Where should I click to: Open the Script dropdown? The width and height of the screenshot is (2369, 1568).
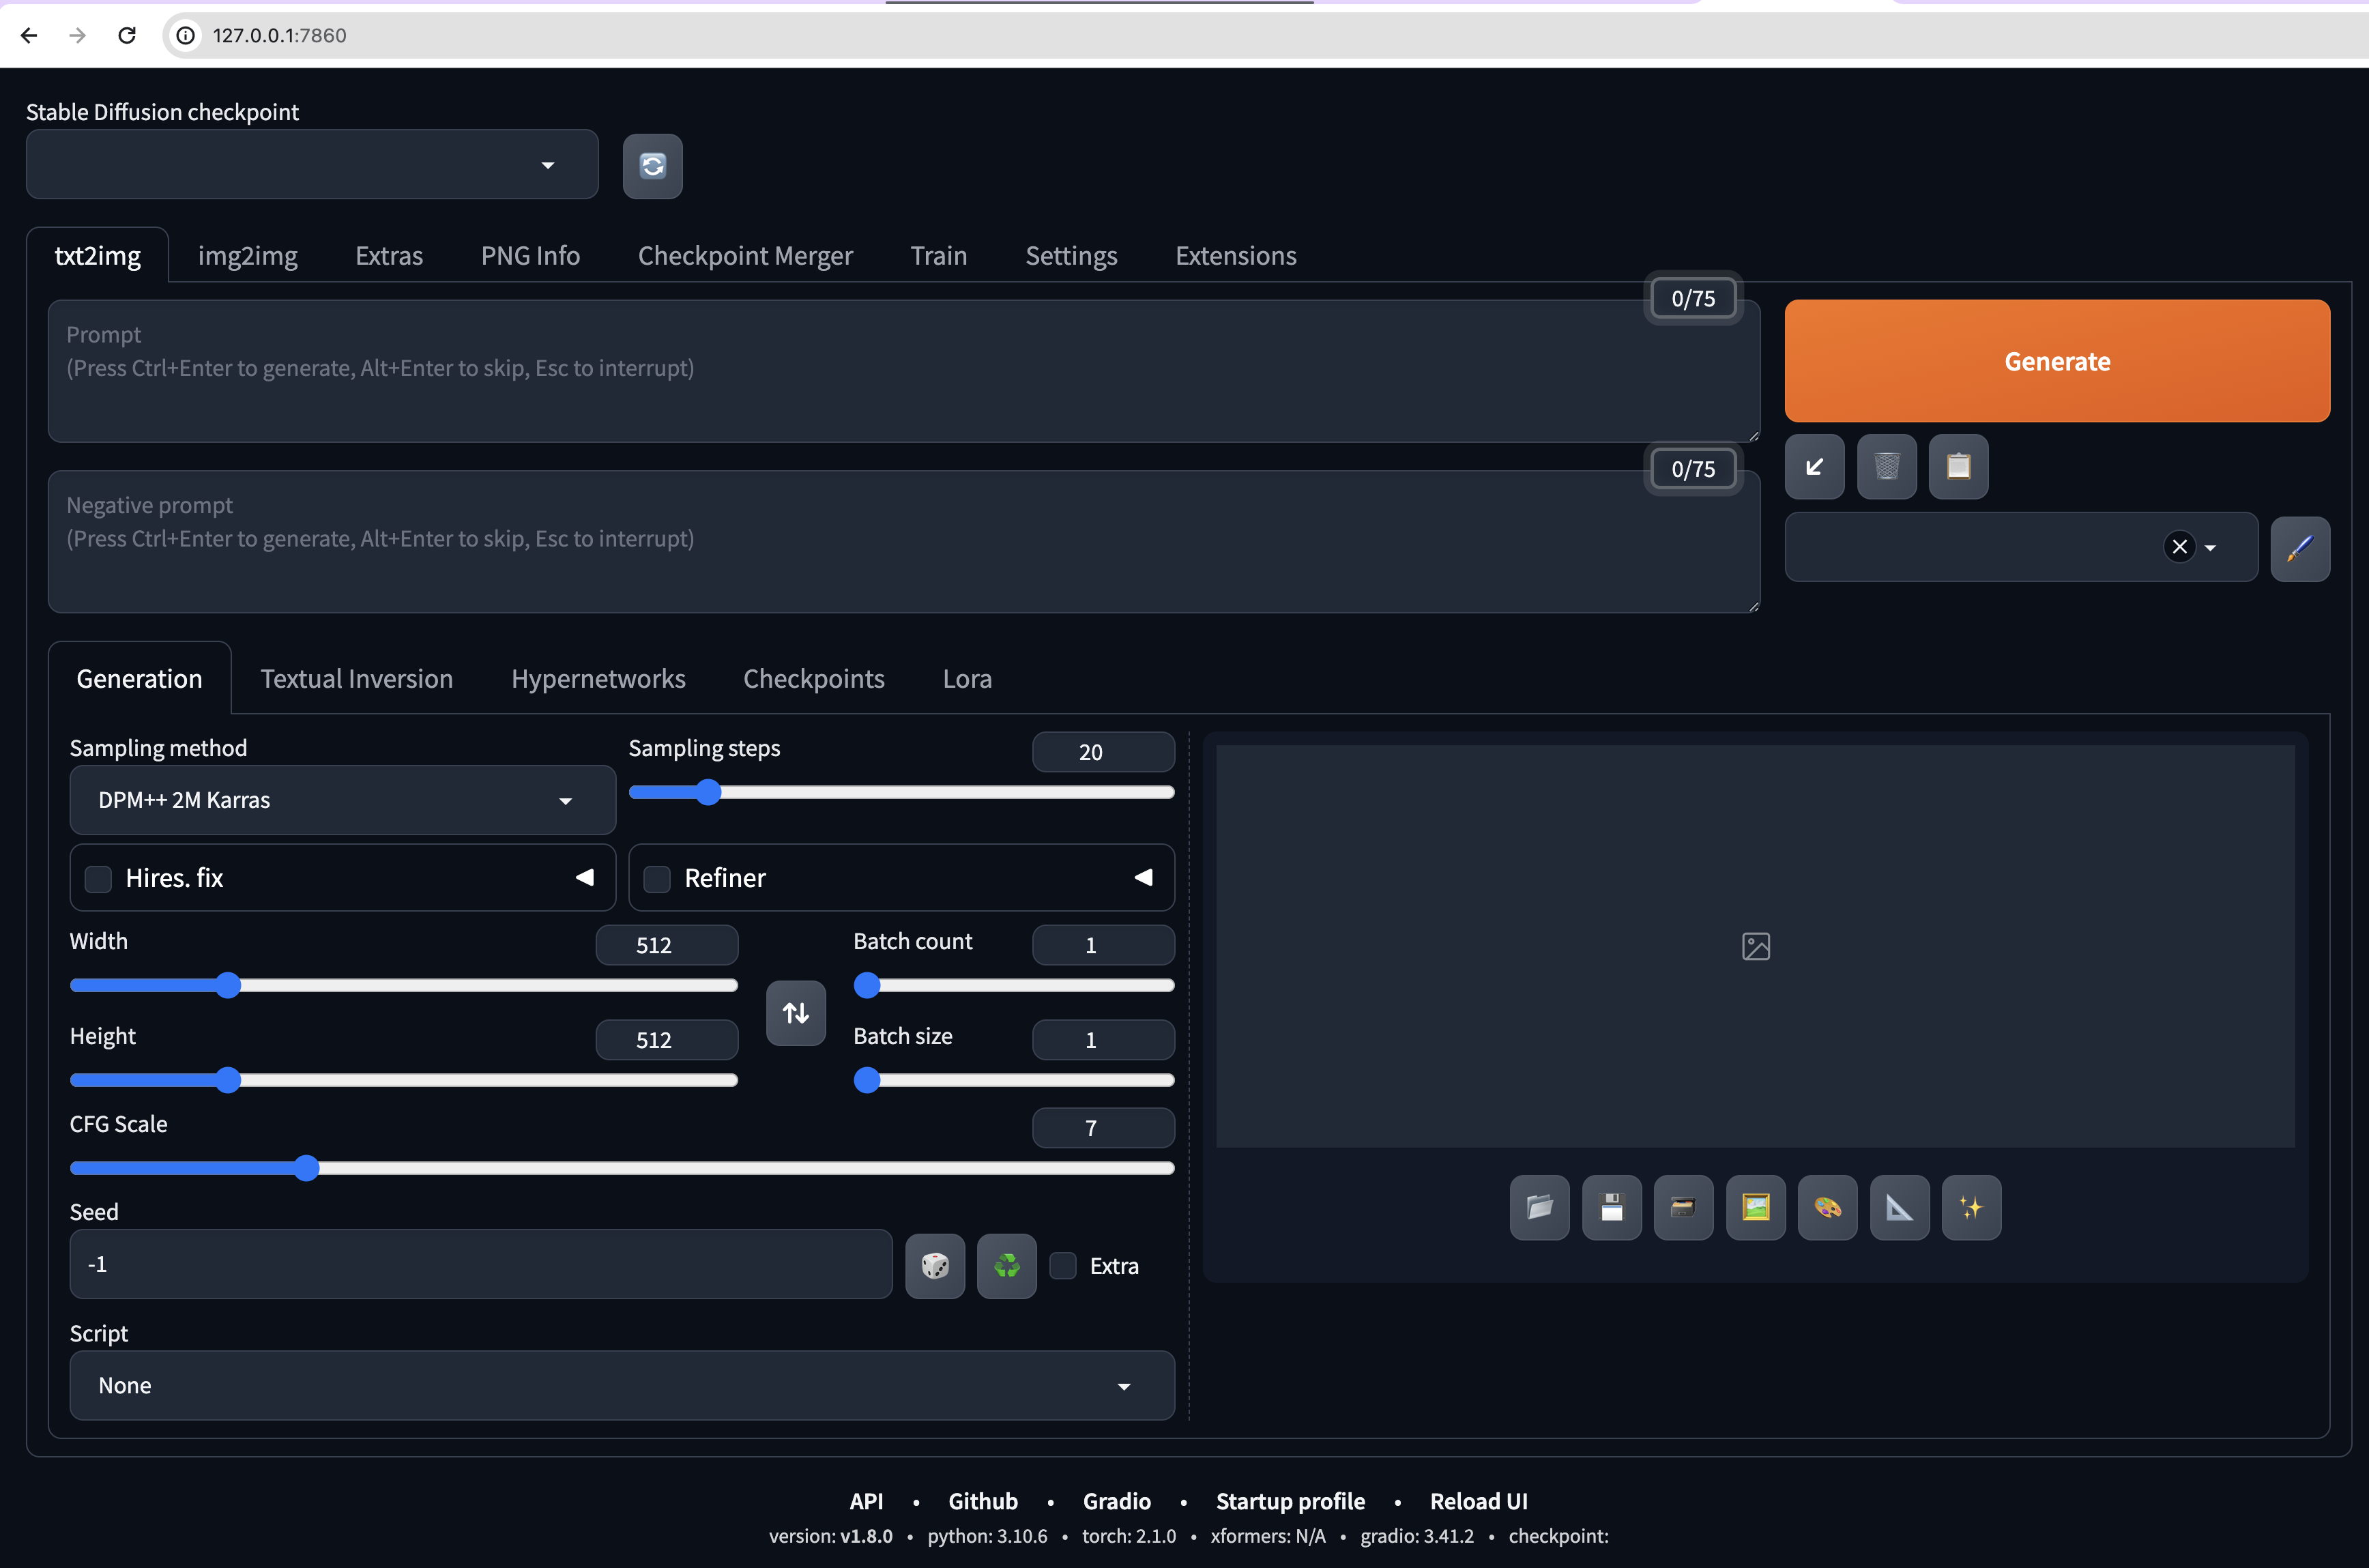tap(621, 1386)
